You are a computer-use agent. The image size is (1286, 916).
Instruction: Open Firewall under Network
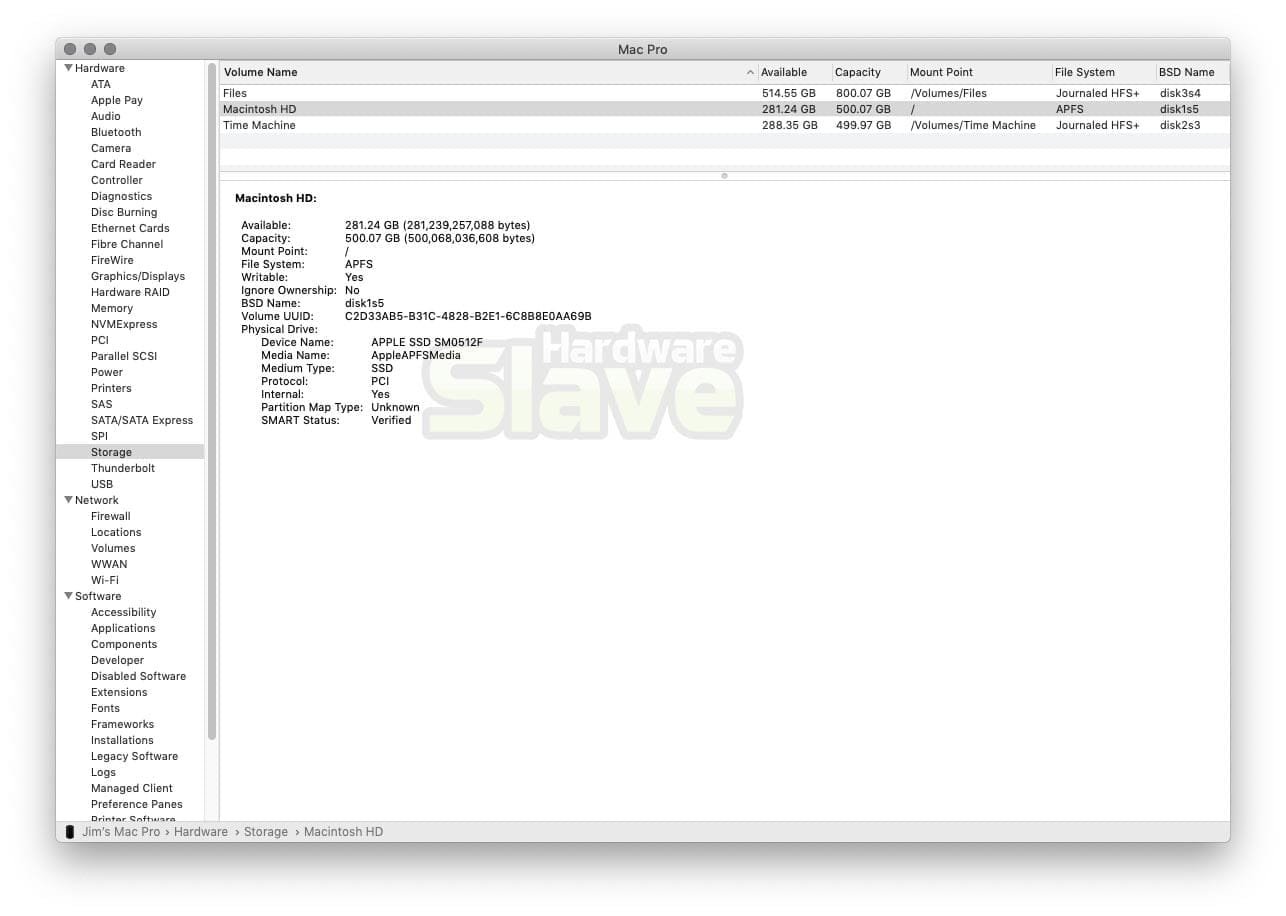pos(111,516)
